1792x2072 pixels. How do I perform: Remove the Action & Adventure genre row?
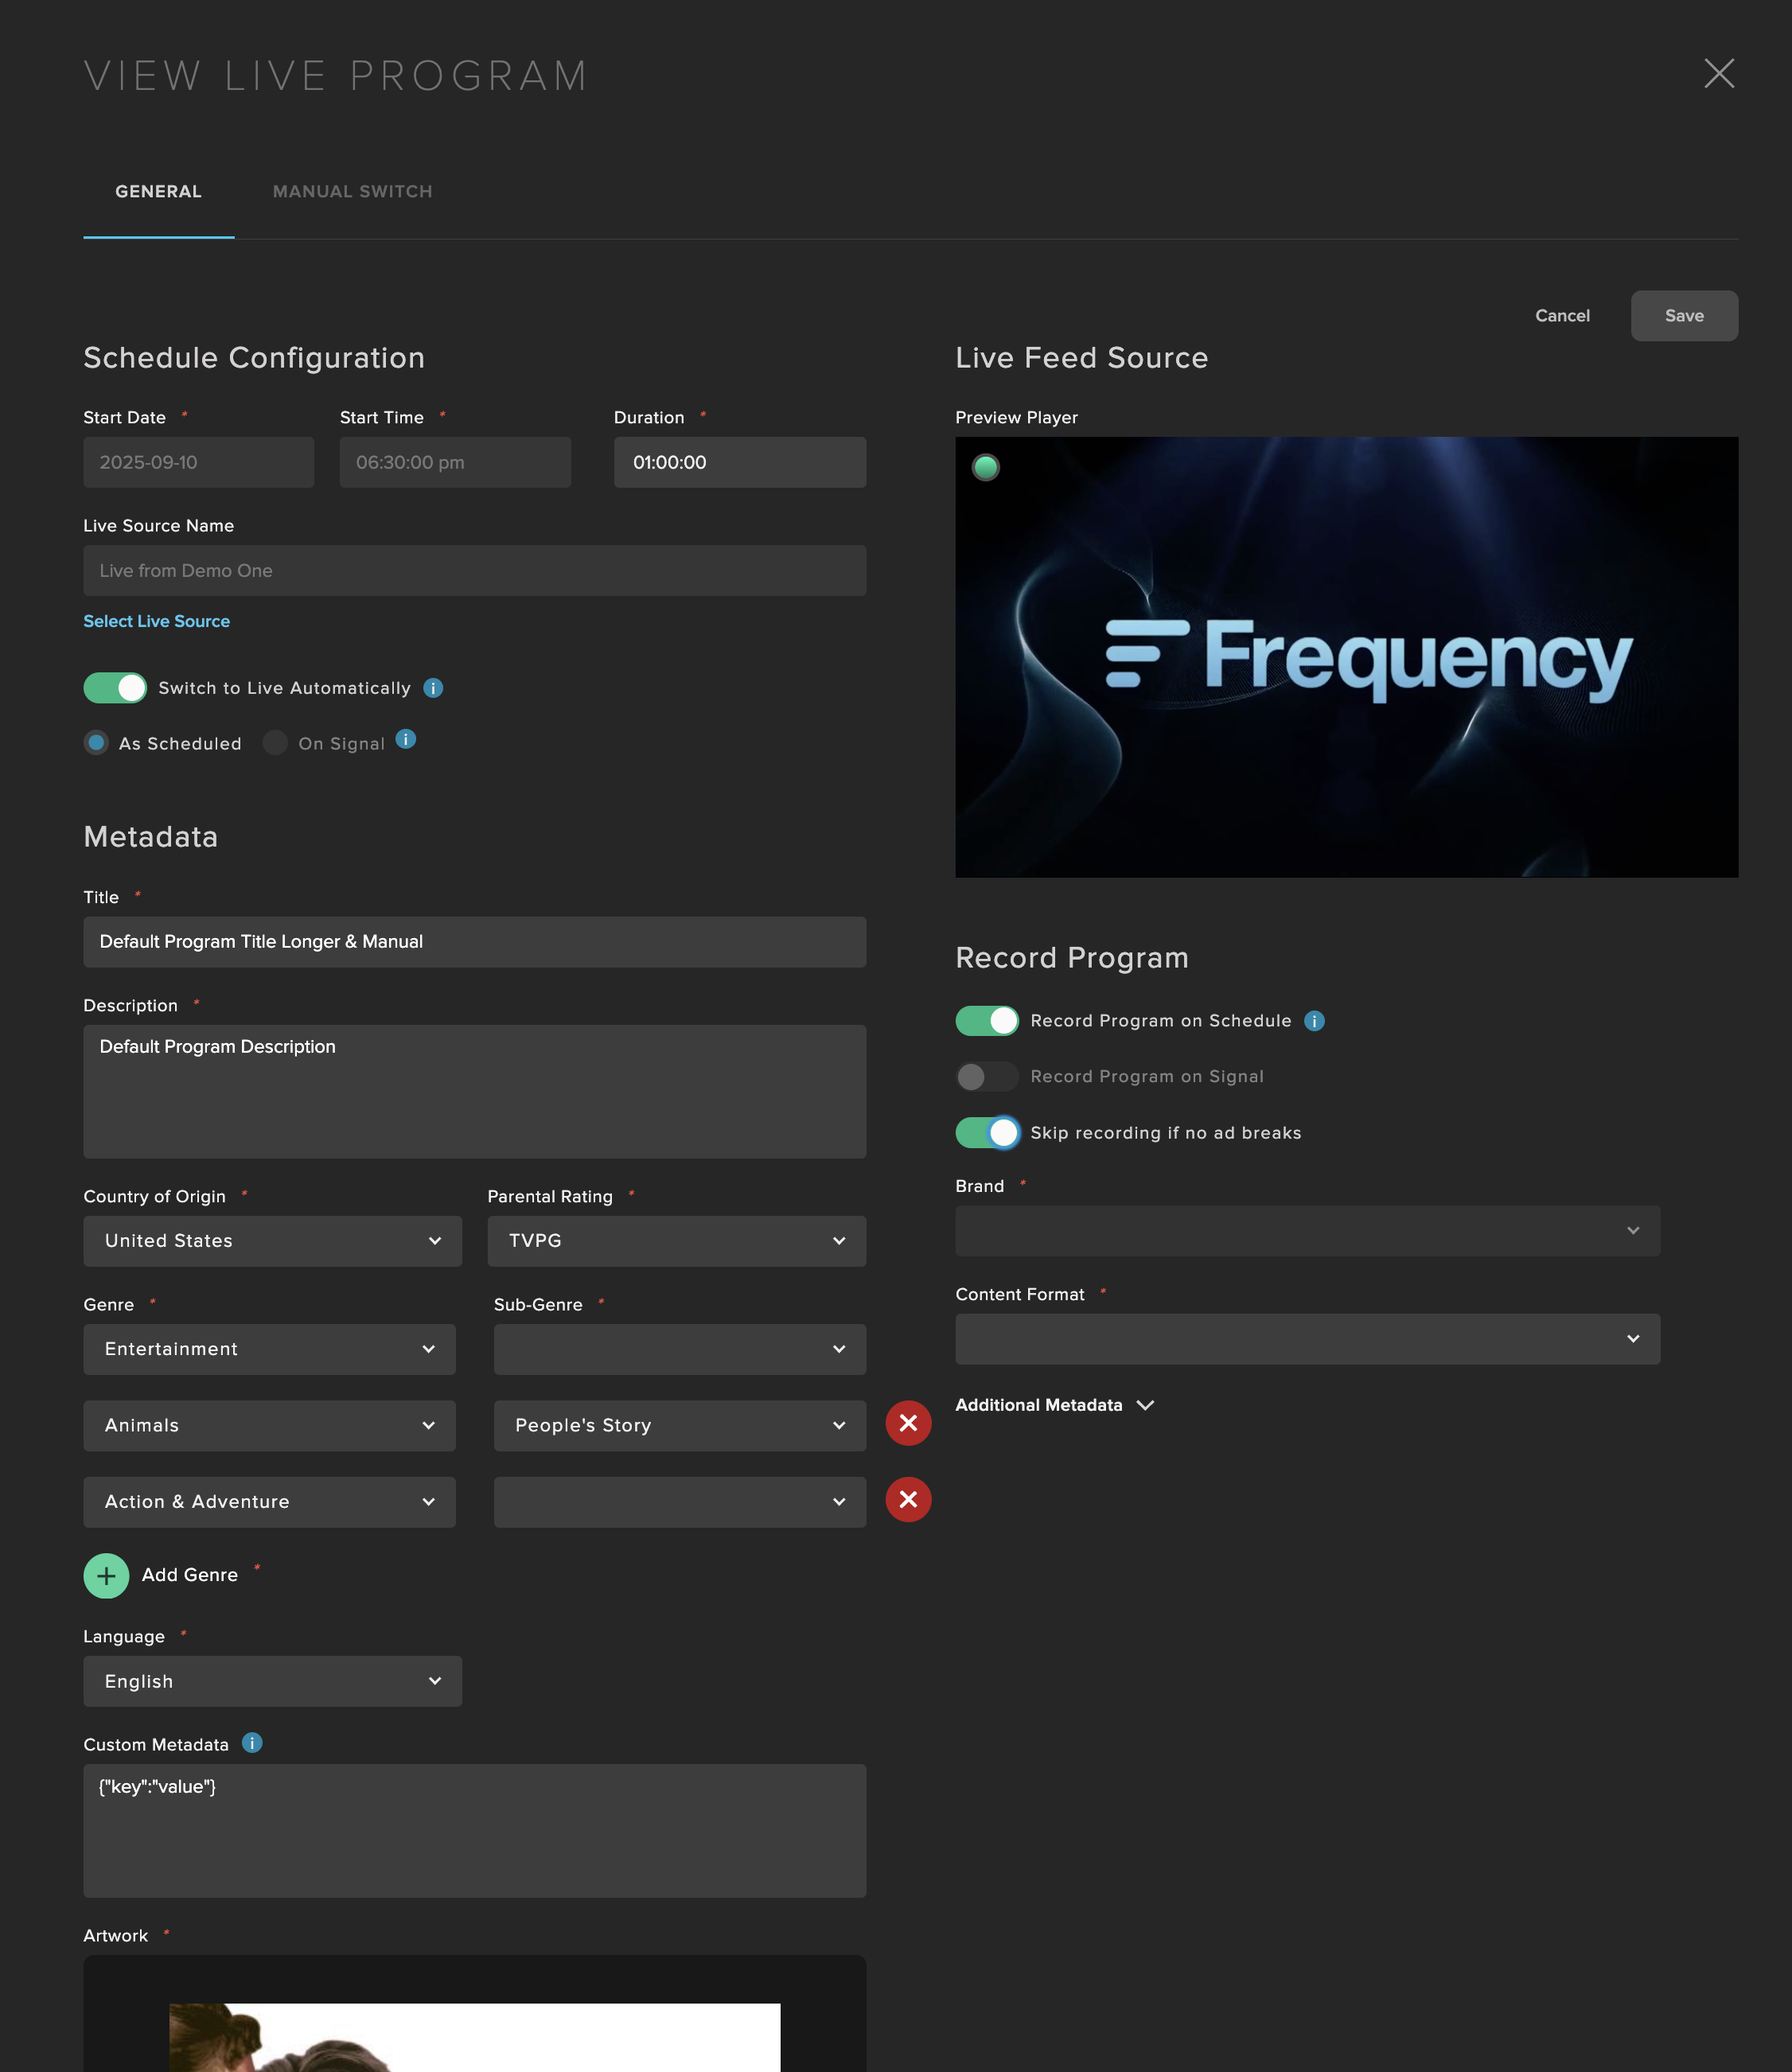907,1500
